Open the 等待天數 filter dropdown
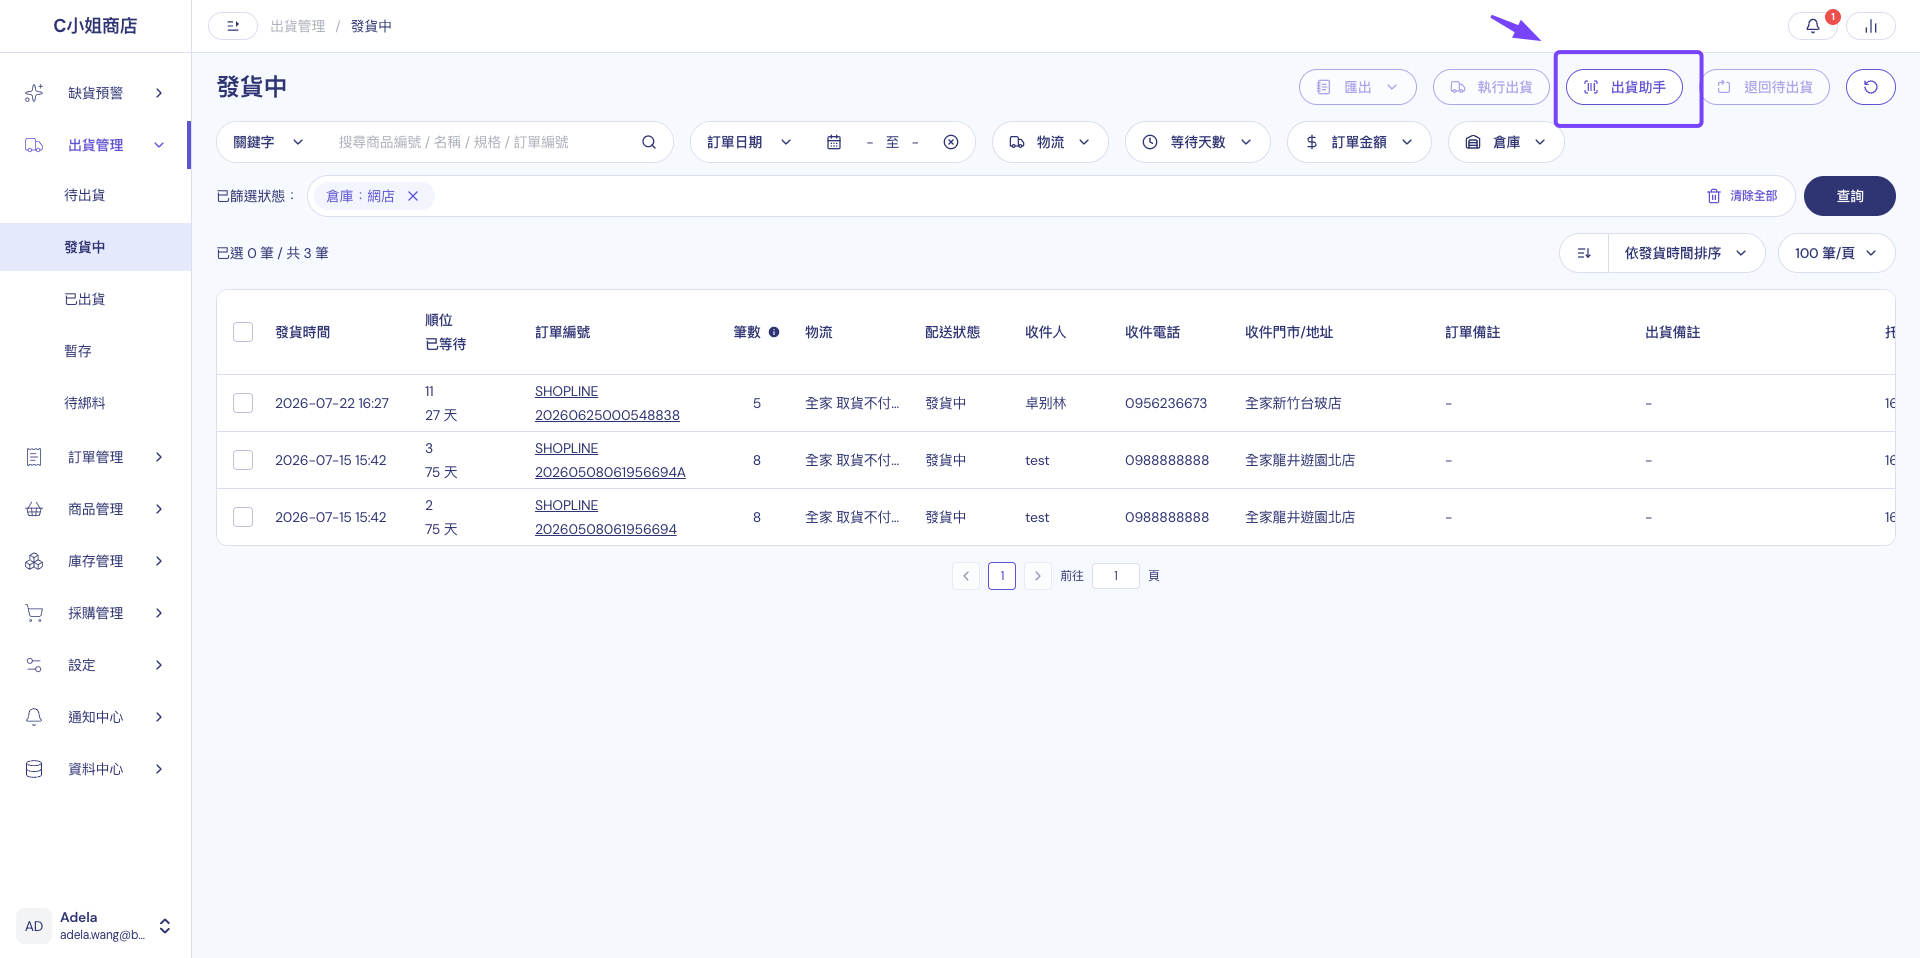Screen dimensions: 1920x958 [1198, 142]
